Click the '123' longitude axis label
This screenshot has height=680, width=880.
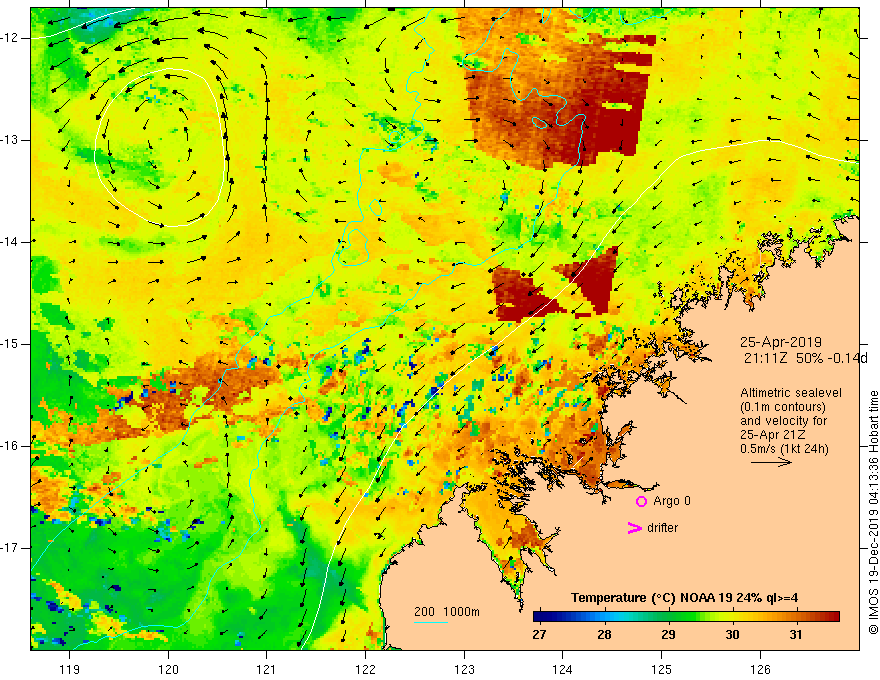(464, 669)
